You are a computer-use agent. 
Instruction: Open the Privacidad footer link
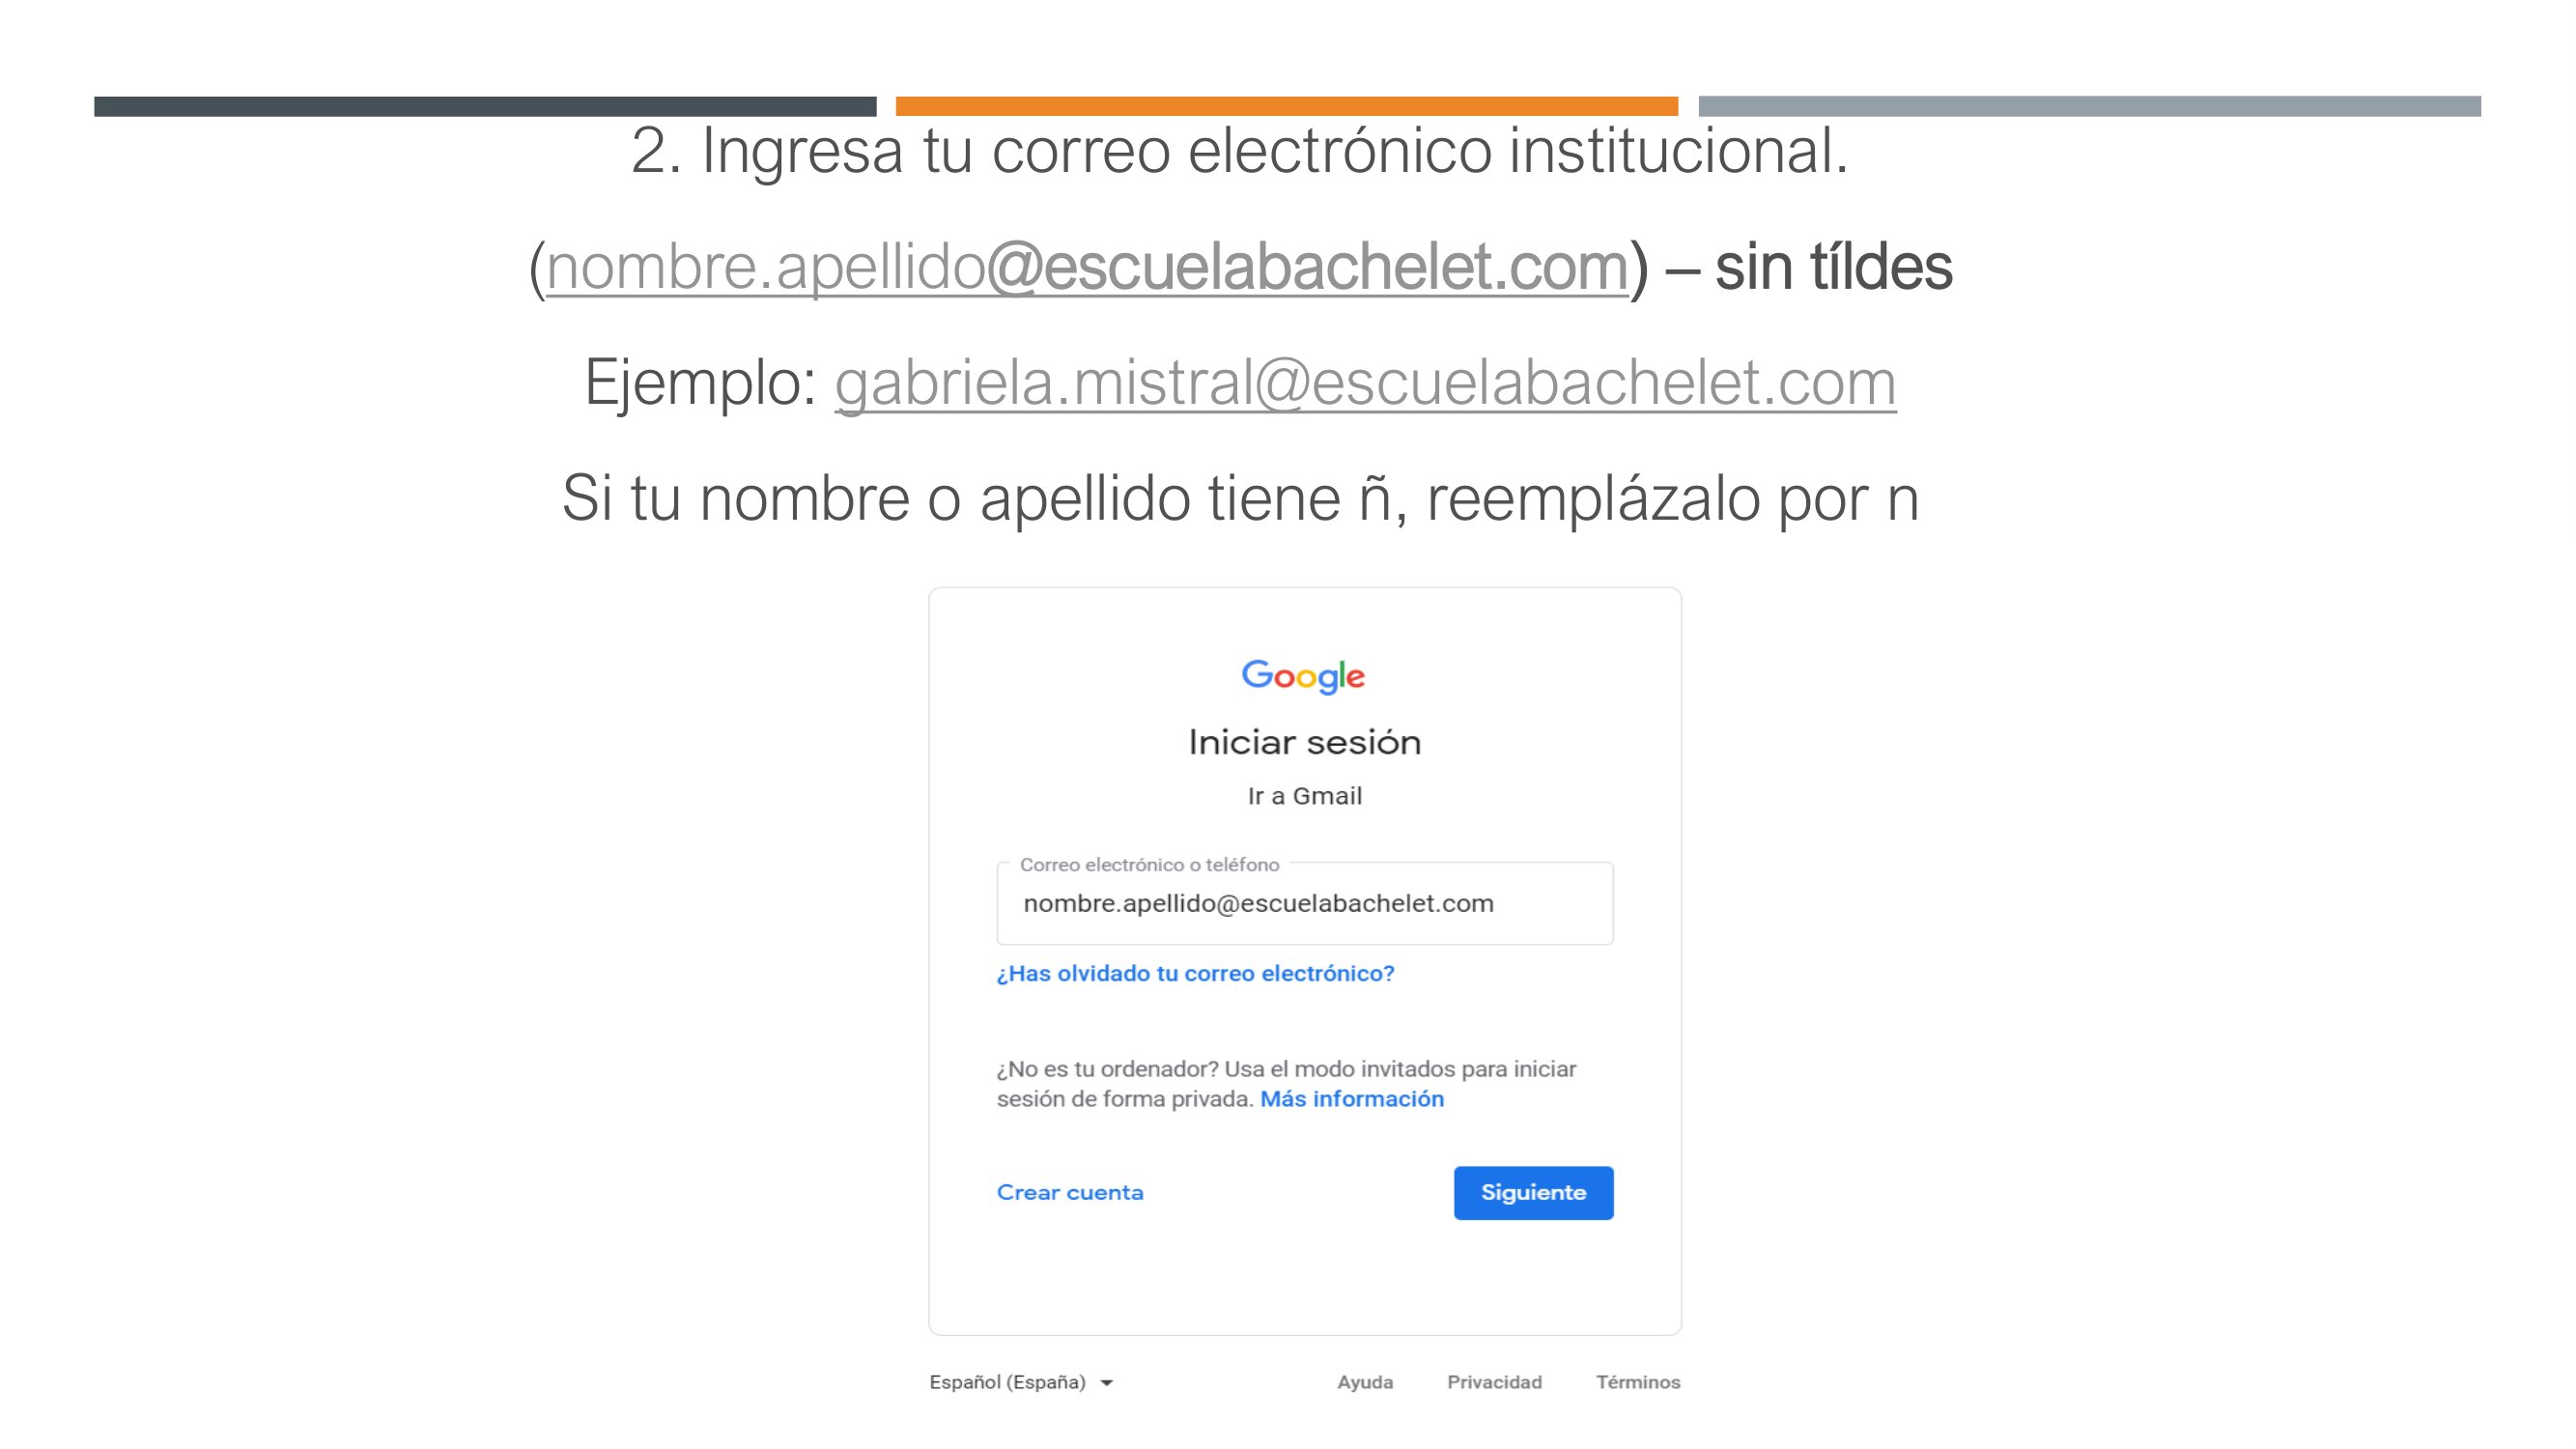1494,1382
